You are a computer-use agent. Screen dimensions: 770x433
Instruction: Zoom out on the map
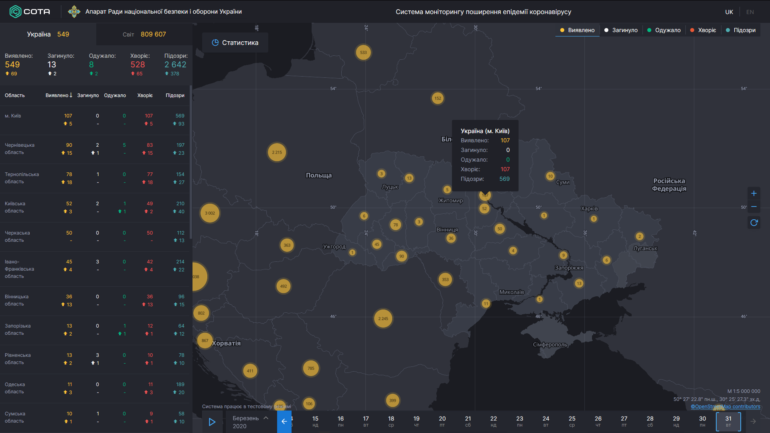[x=753, y=207]
